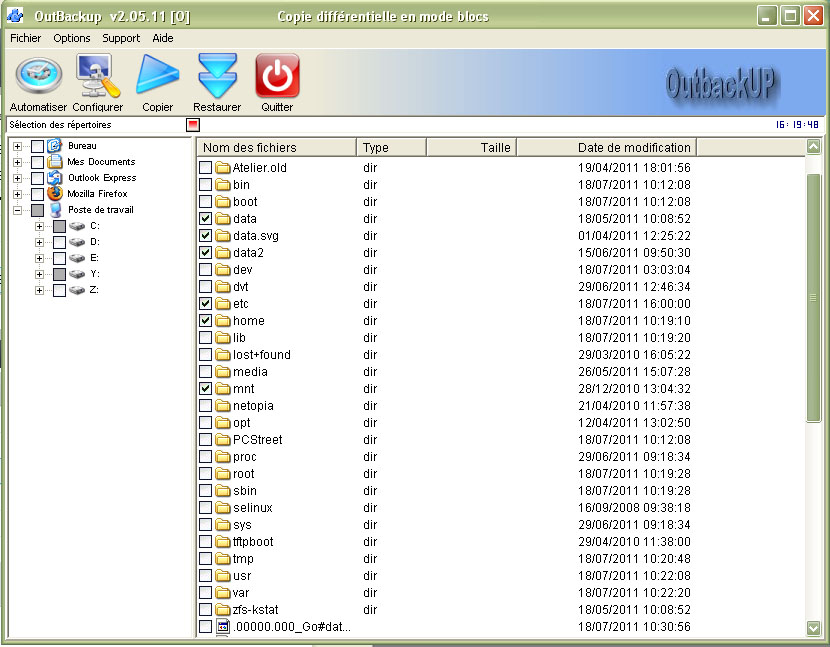Image resolution: width=830 pixels, height=647 pixels.
Task: Click the E: drive icon
Action: click(77, 258)
